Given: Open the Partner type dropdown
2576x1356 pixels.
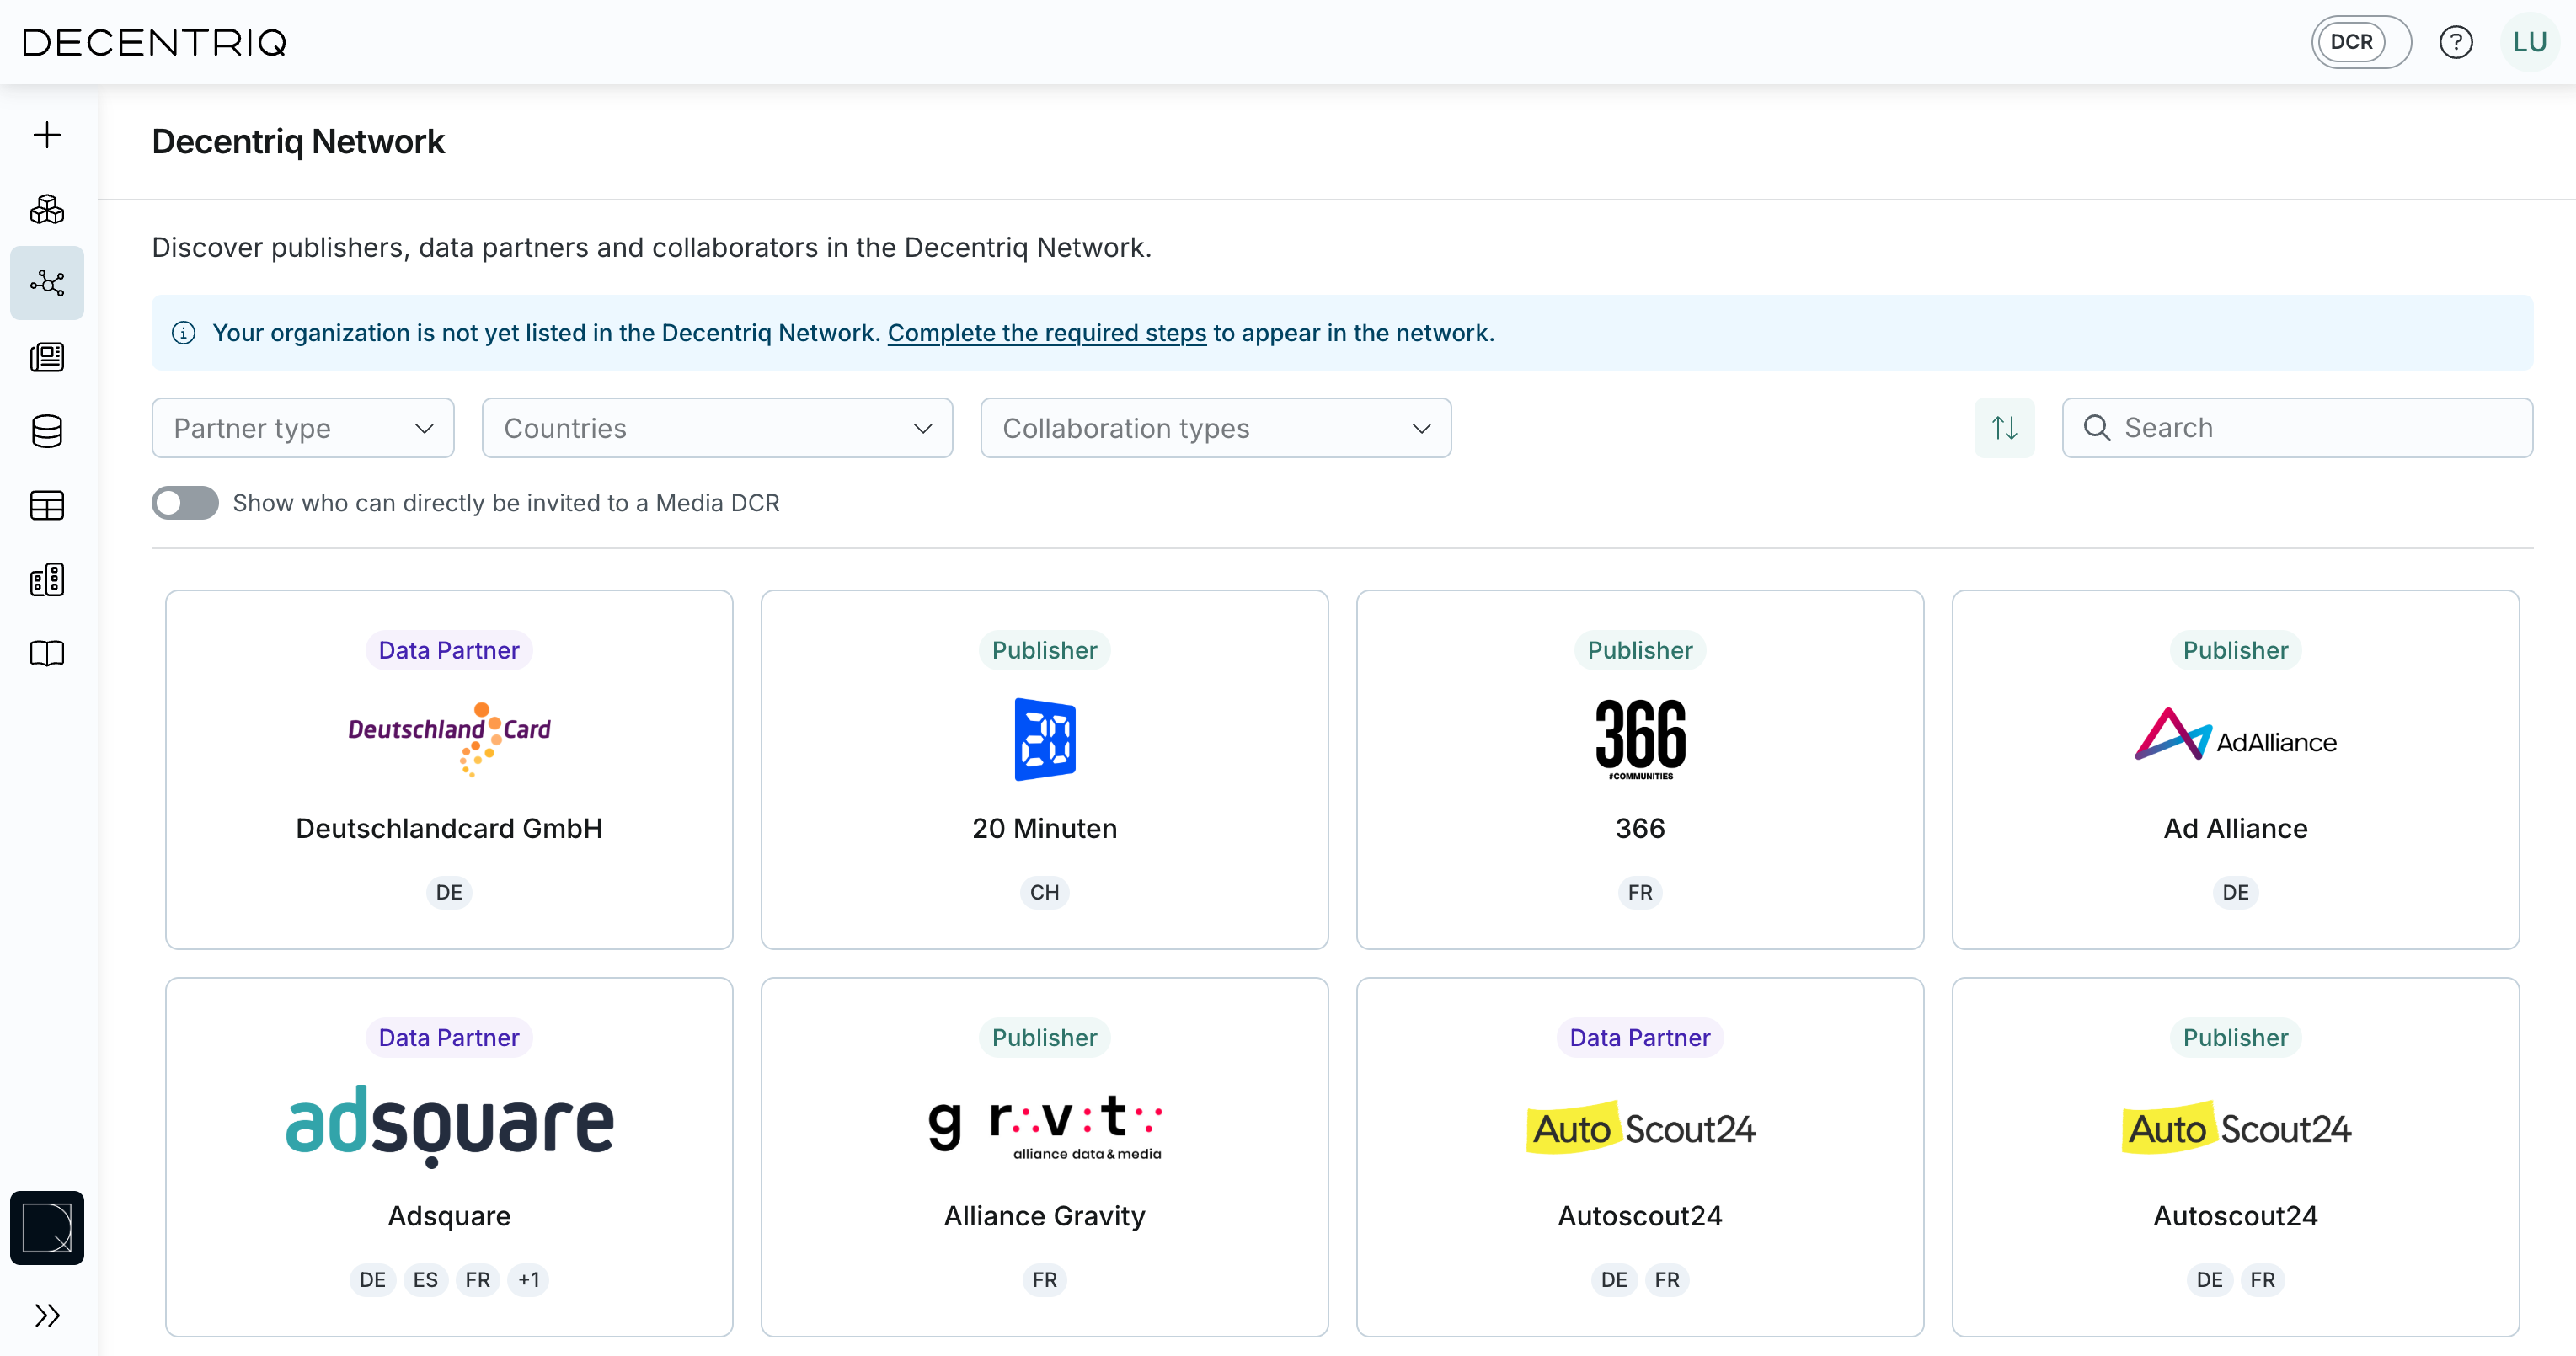Looking at the screenshot, I should (302, 427).
